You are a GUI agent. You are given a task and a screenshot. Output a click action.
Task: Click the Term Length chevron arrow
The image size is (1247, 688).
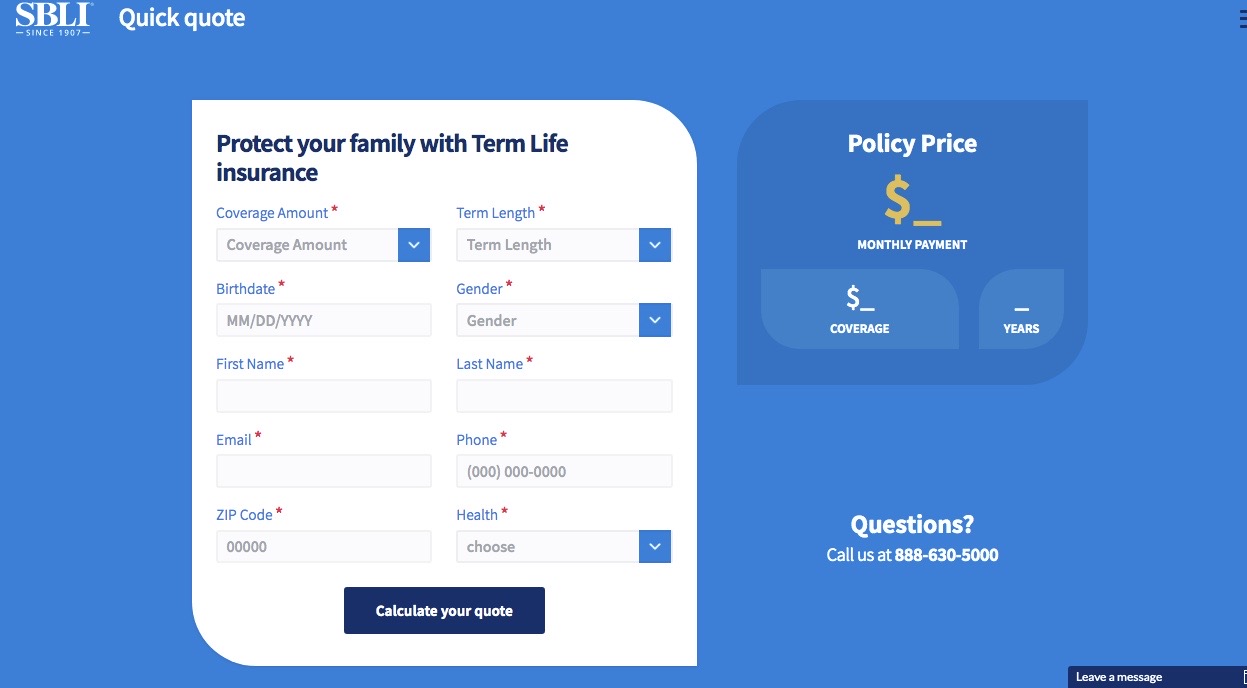click(x=655, y=245)
